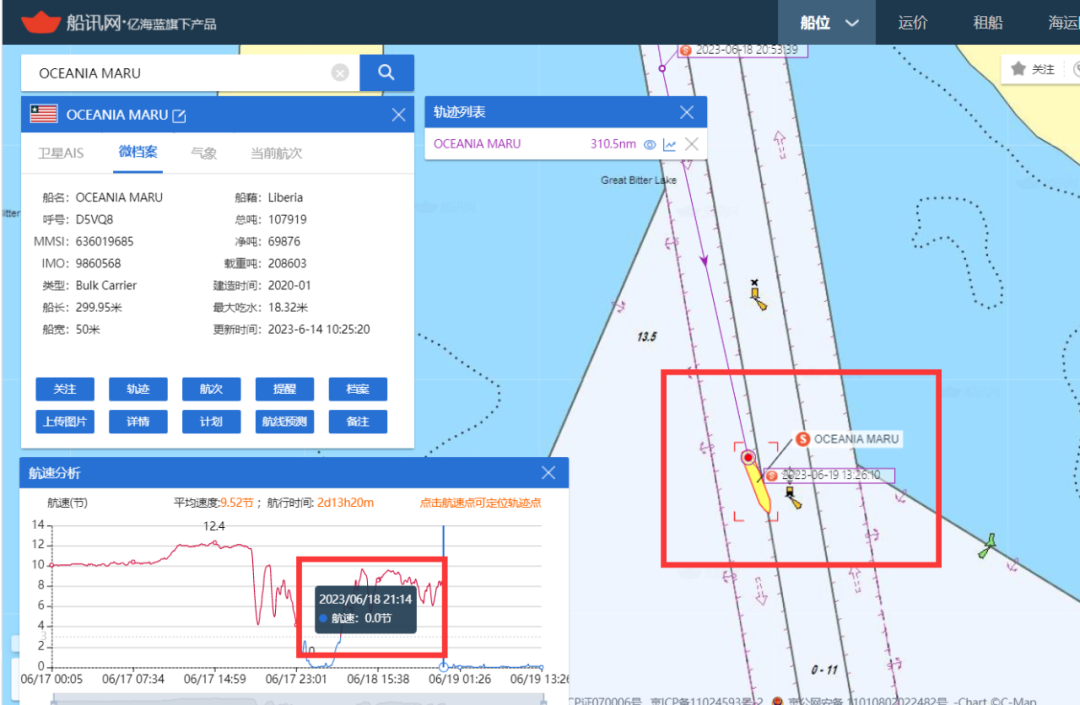This screenshot has height=705, width=1080.
Task: Select the 当前航次 tab
Action: click(x=276, y=153)
